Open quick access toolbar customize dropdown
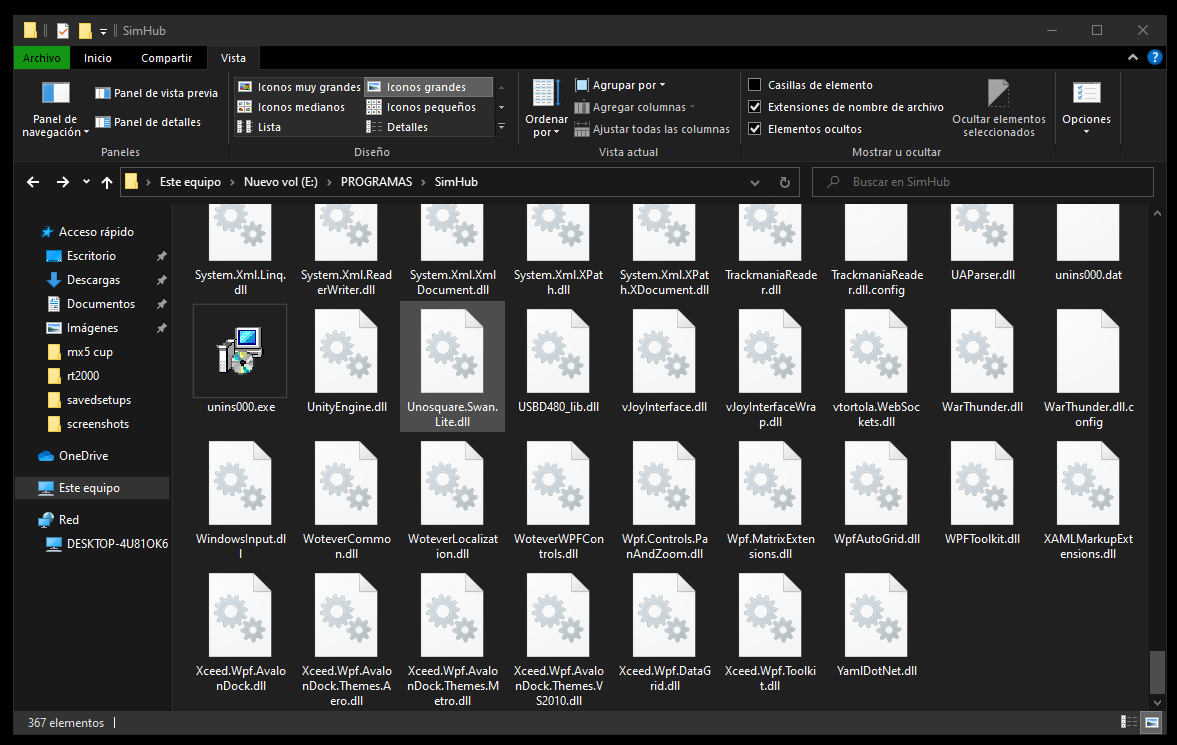The image size is (1177, 745). pyautogui.click(x=104, y=32)
